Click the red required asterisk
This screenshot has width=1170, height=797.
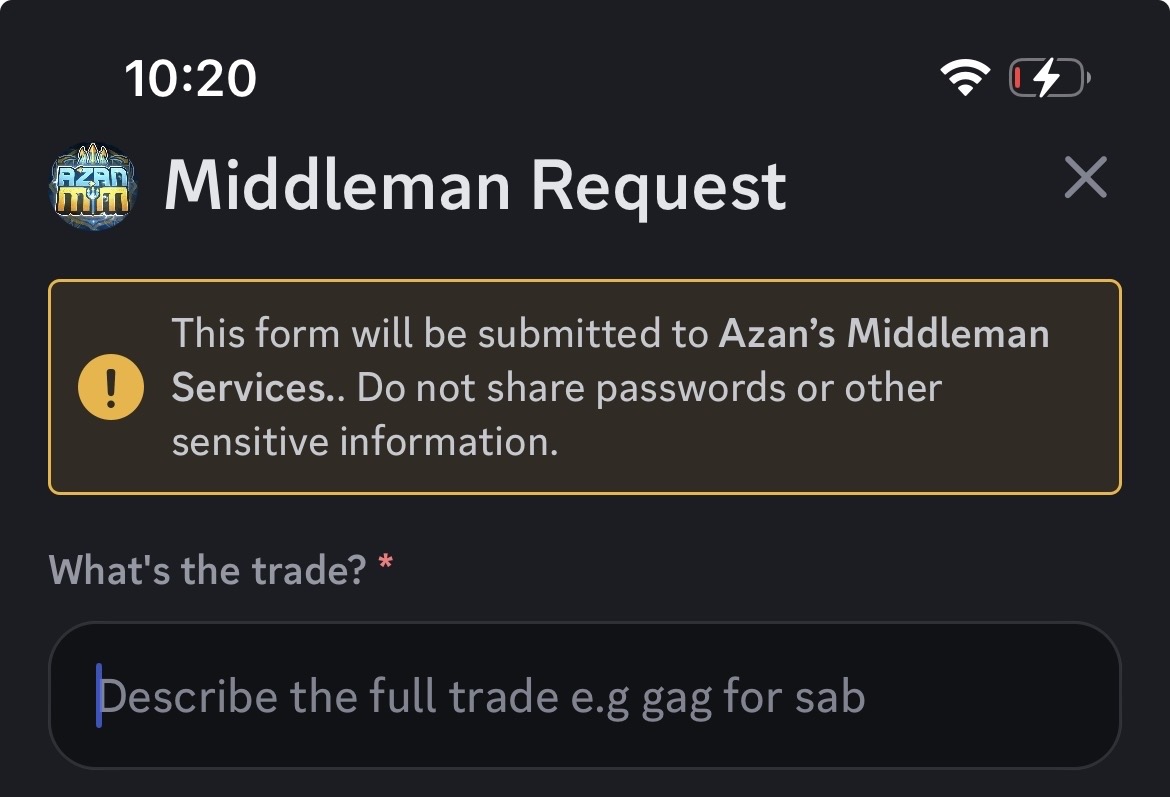[386, 568]
